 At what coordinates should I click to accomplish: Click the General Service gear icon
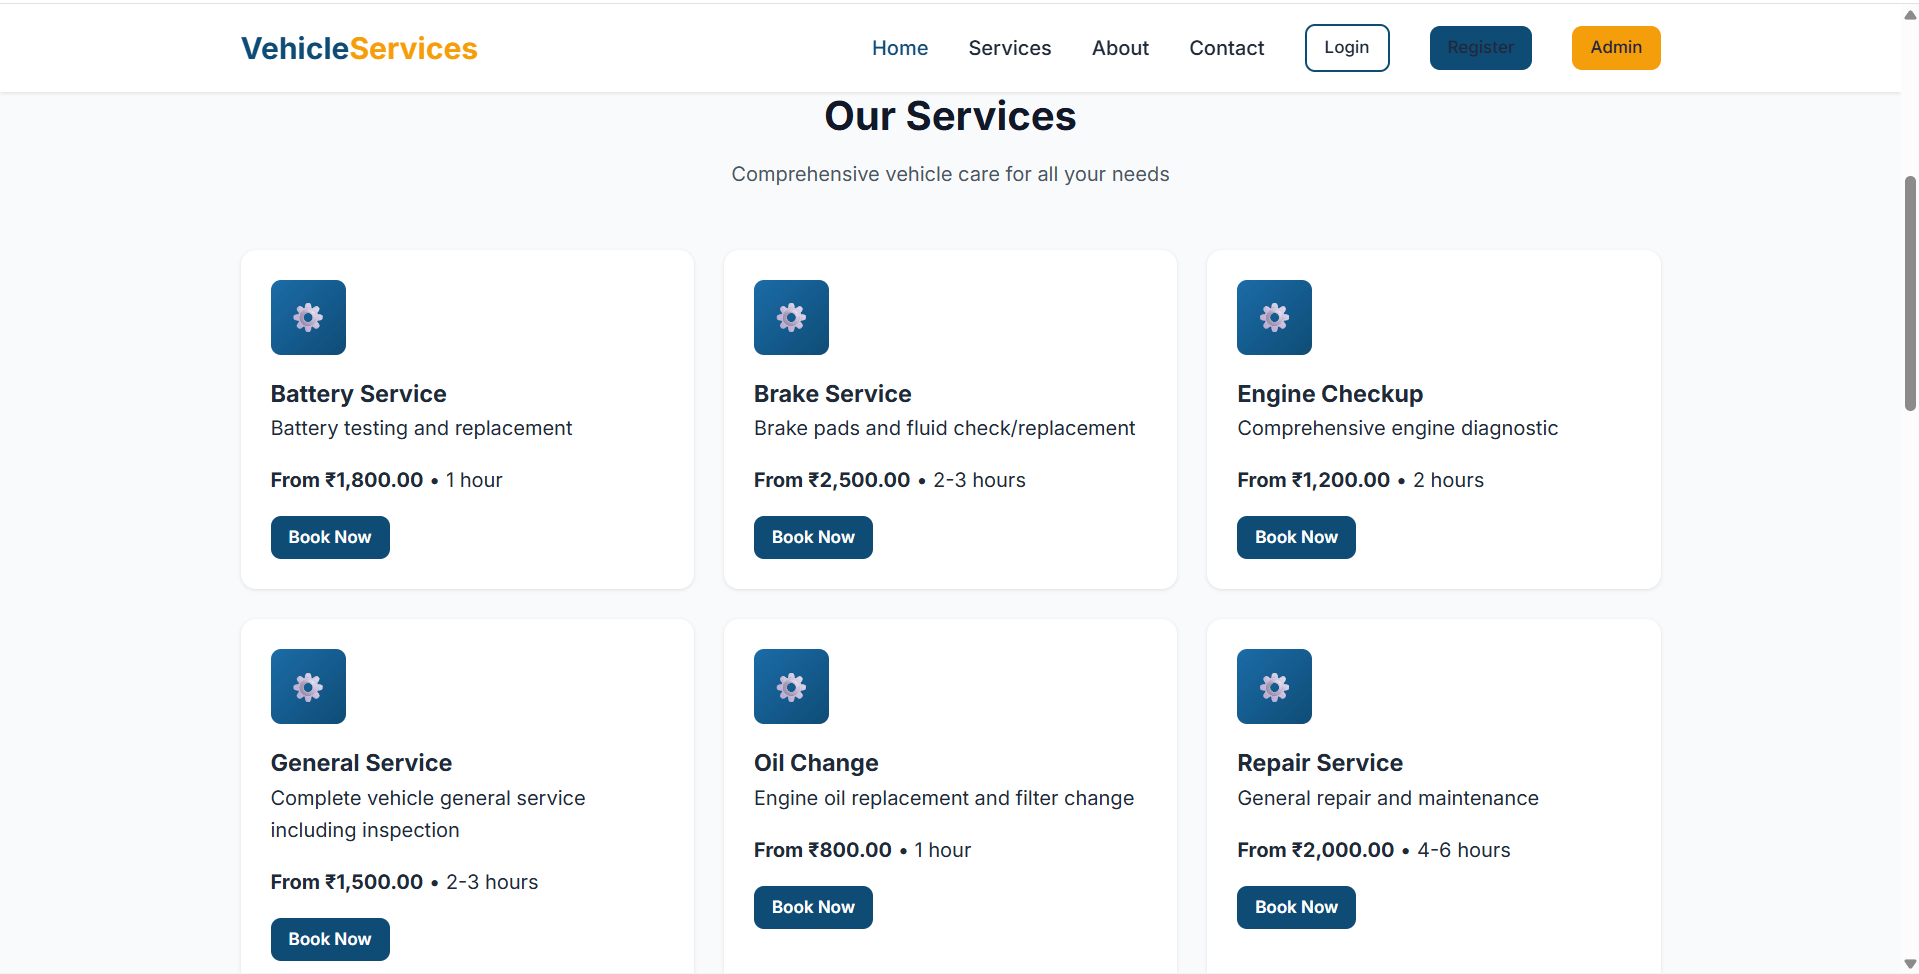(308, 686)
